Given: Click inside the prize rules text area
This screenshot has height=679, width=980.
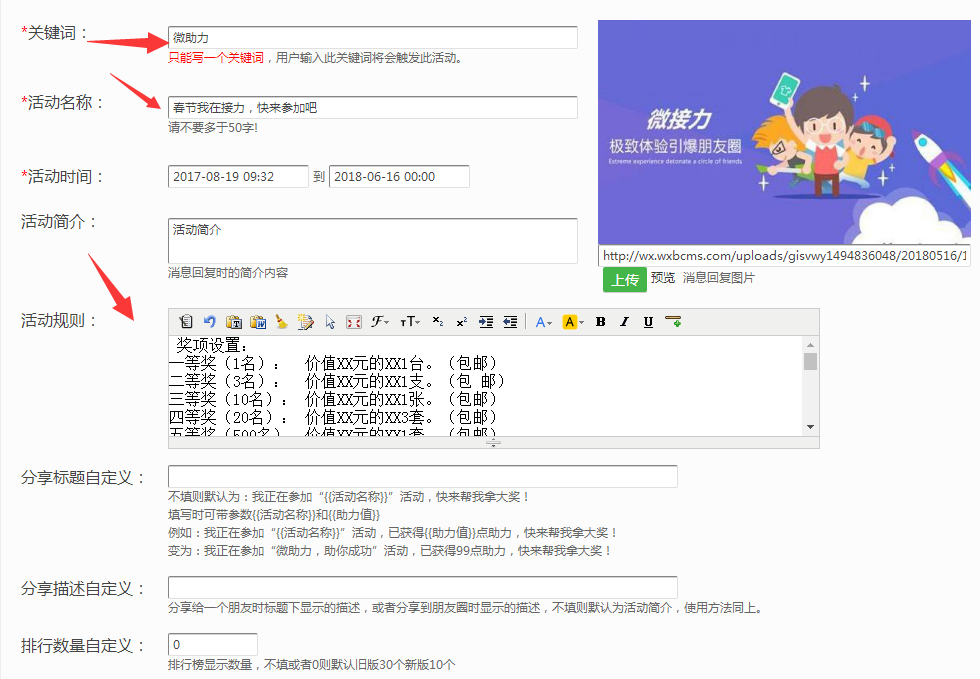Looking at the screenshot, I should tap(485, 386).
